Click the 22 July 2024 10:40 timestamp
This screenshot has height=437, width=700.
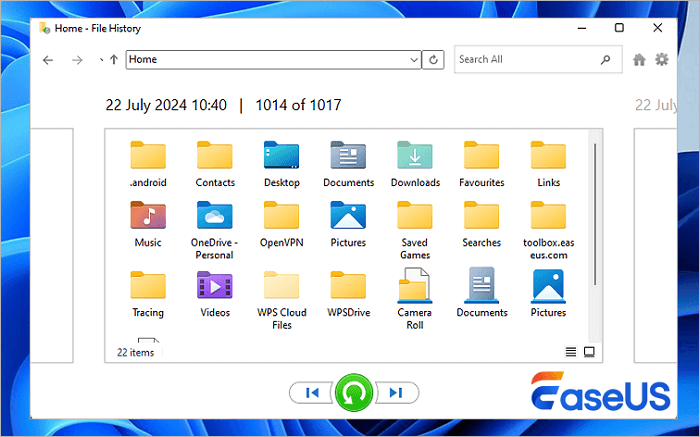pyautogui.click(x=166, y=105)
